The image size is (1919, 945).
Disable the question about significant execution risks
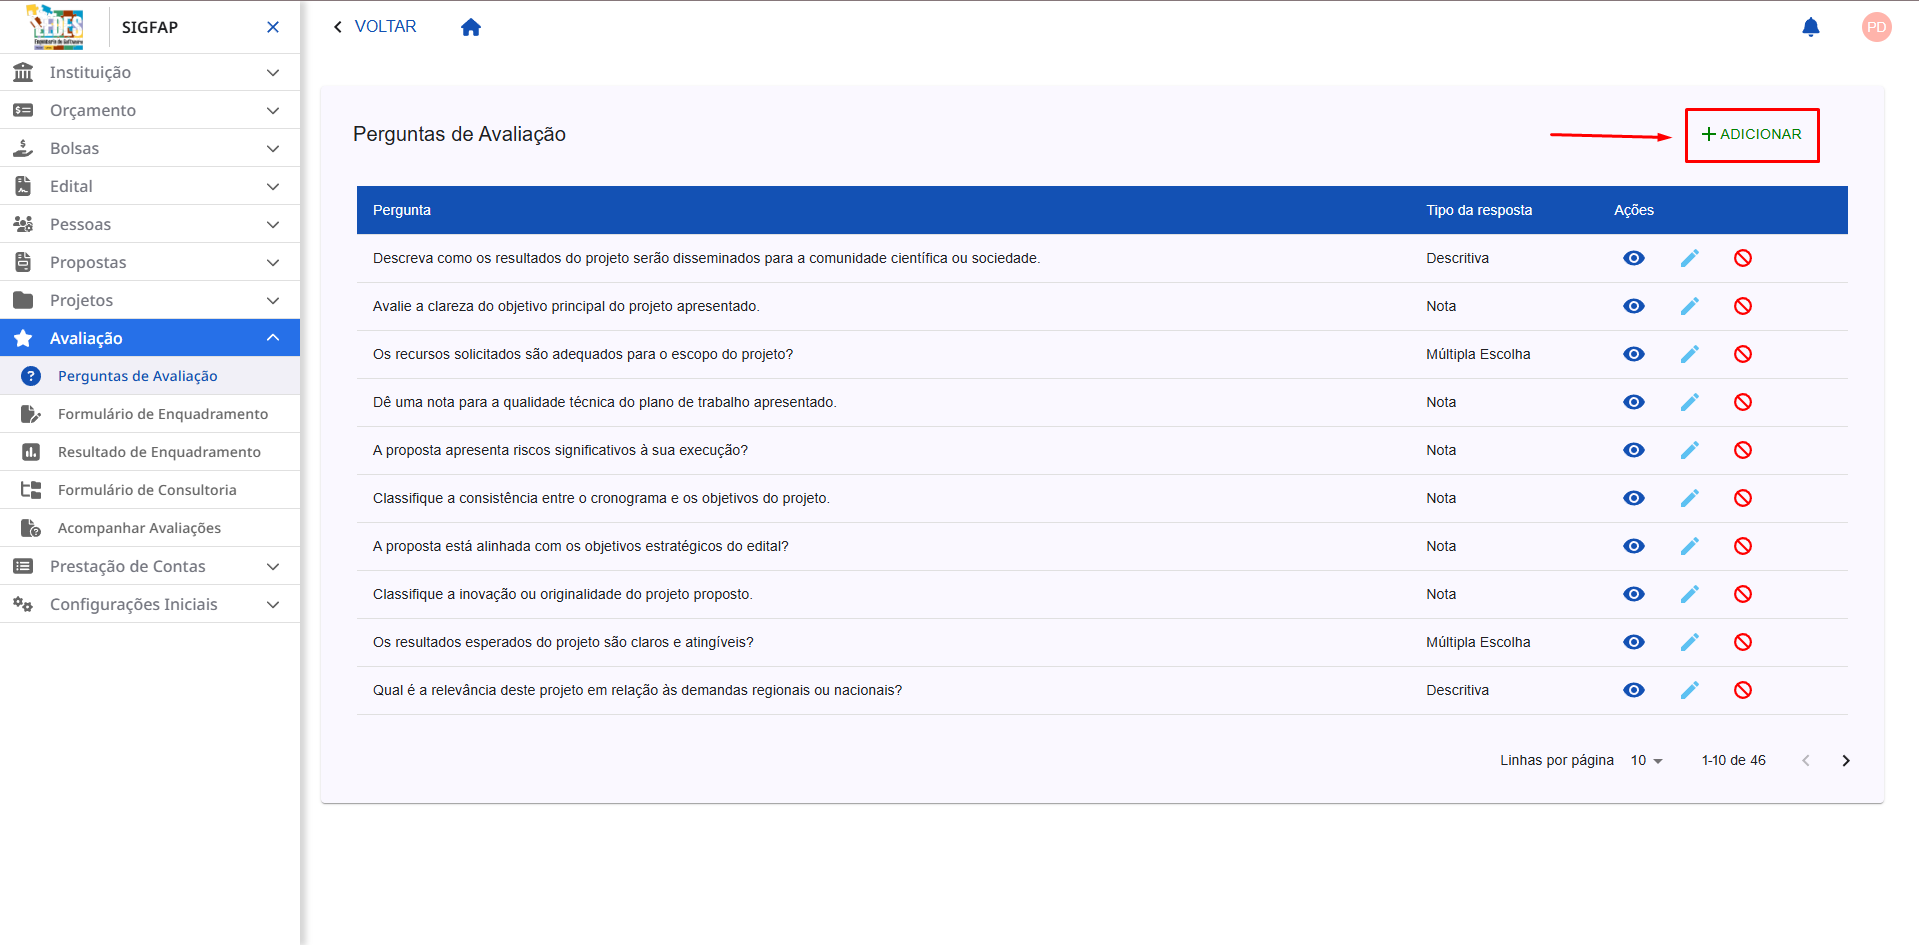pyautogui.click(x=1743, y=450)
